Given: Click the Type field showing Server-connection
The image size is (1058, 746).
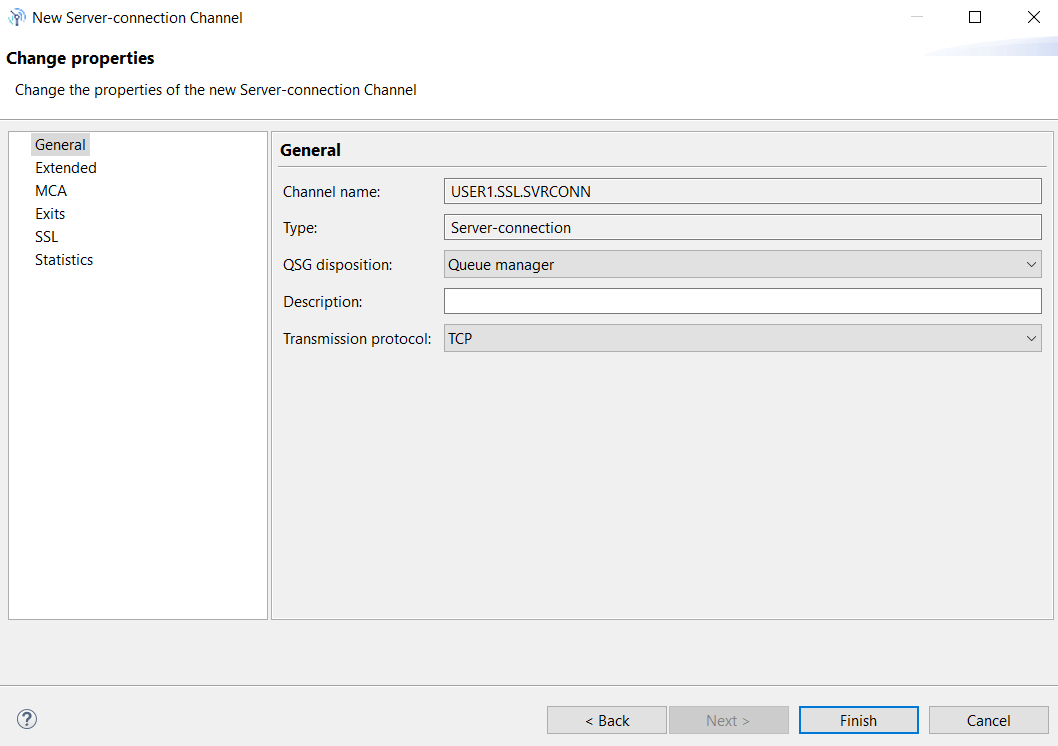Looking at the screenshot, I should pos(742,227).
